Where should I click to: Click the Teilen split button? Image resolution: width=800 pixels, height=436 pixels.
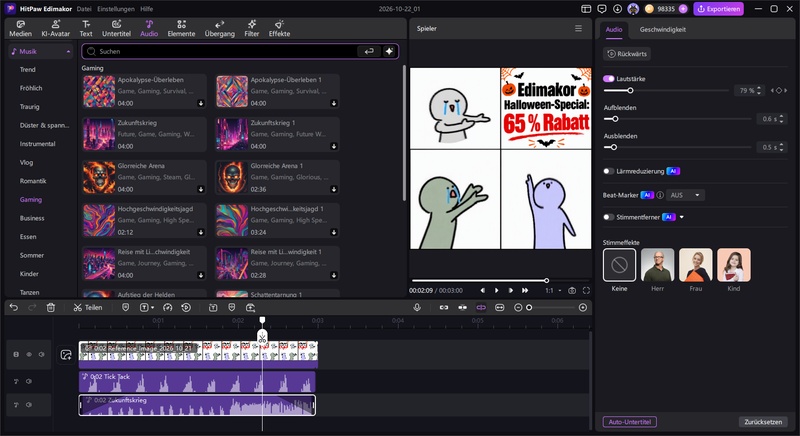(88, 307)
